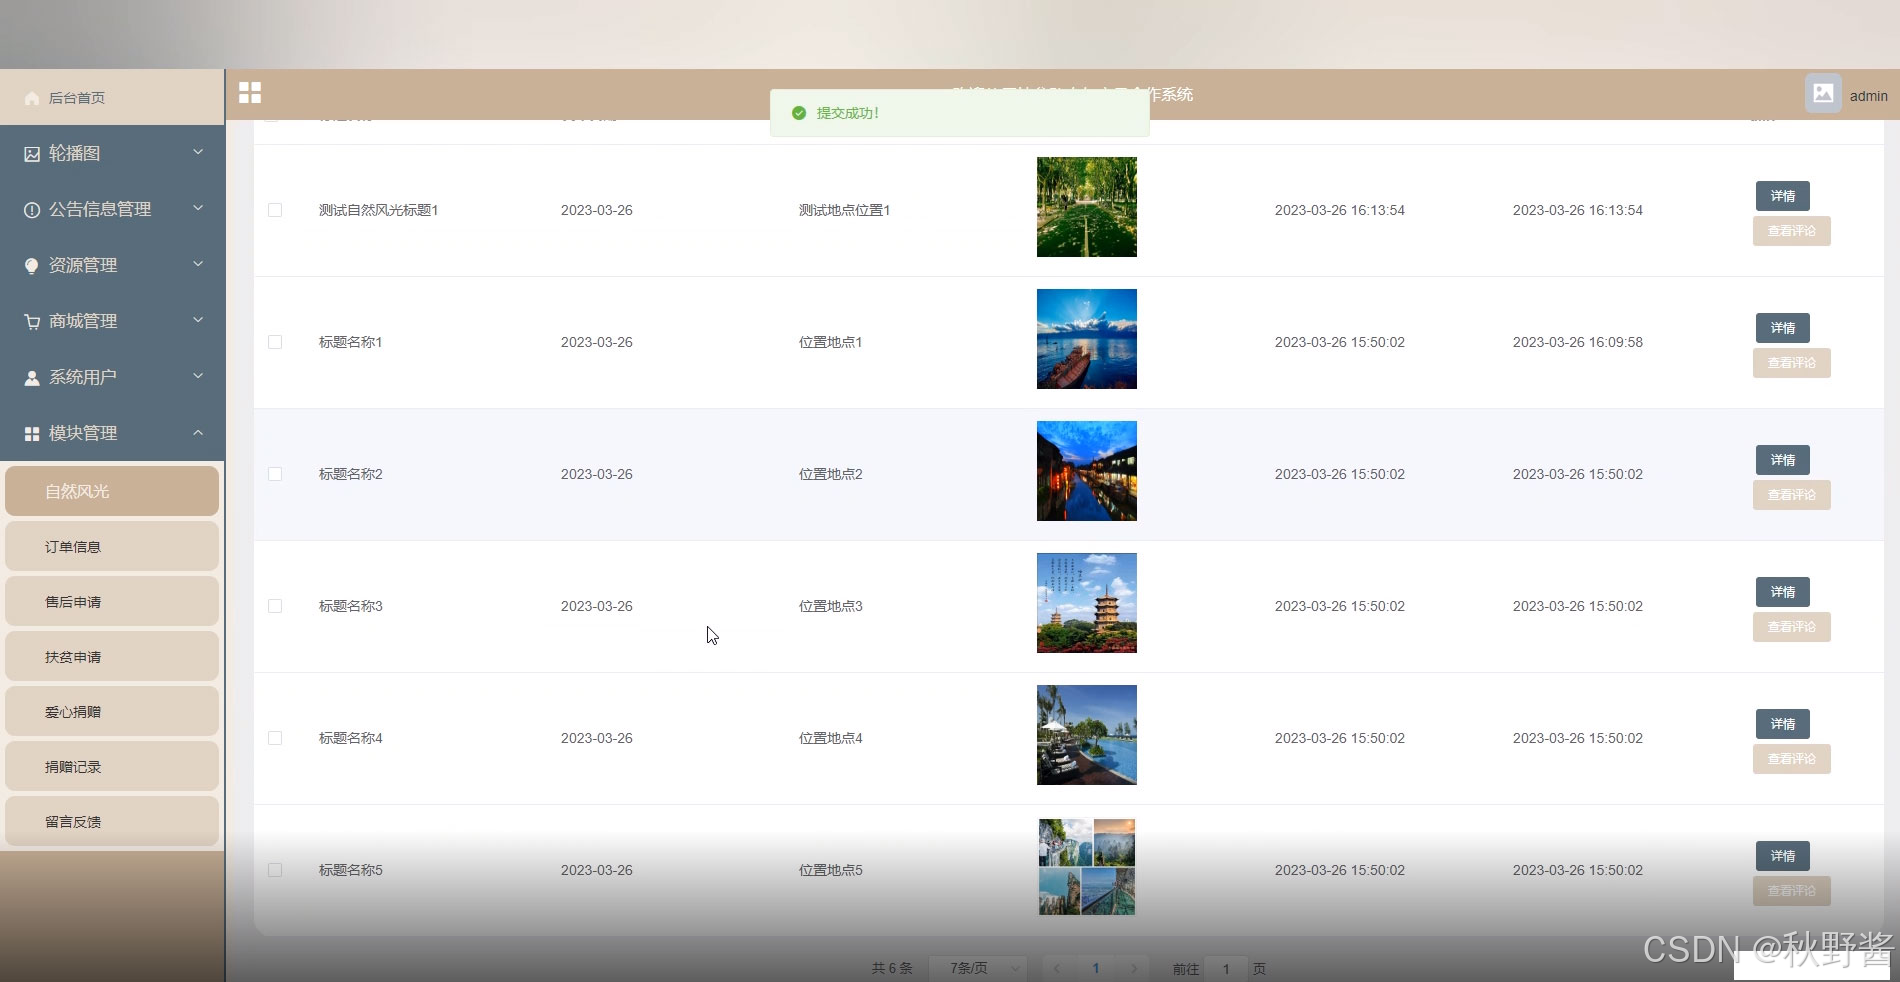Click the admin username label
Viewport: 1900px width, 982px height.
tap(1868, 96)
